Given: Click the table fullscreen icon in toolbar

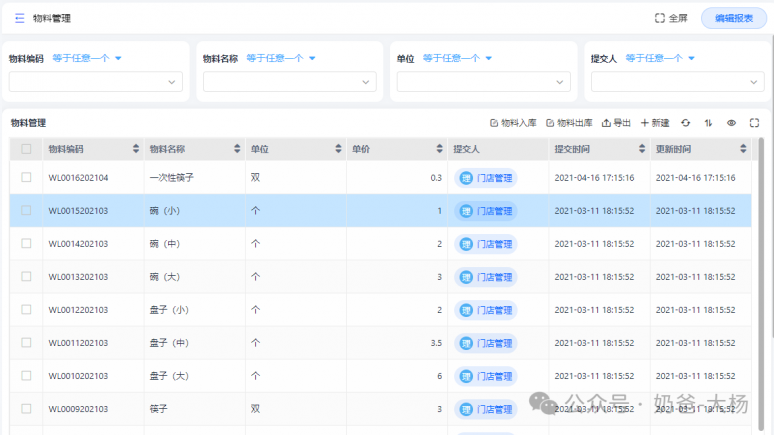Looking at the screenshot, I should click(x=754, y=123).
